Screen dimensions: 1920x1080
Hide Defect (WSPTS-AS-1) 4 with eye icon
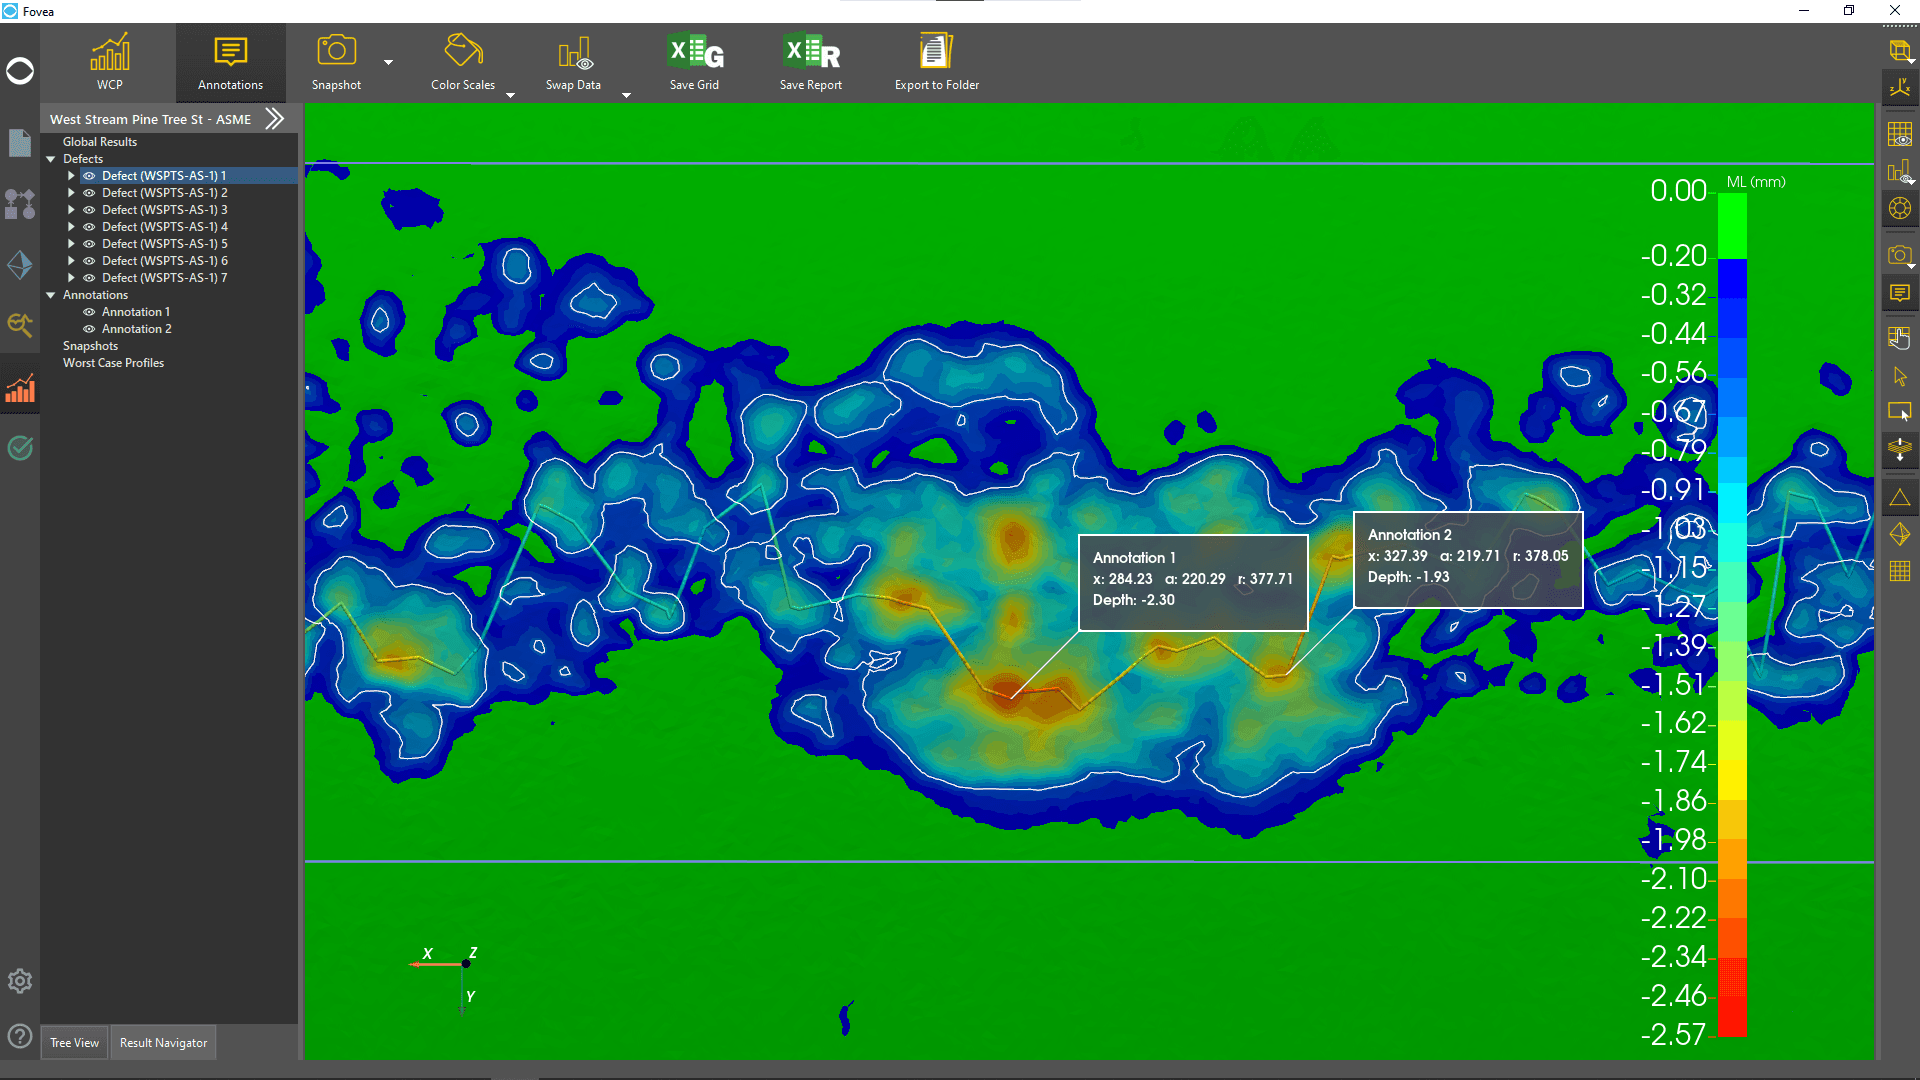tap(89, 227)
